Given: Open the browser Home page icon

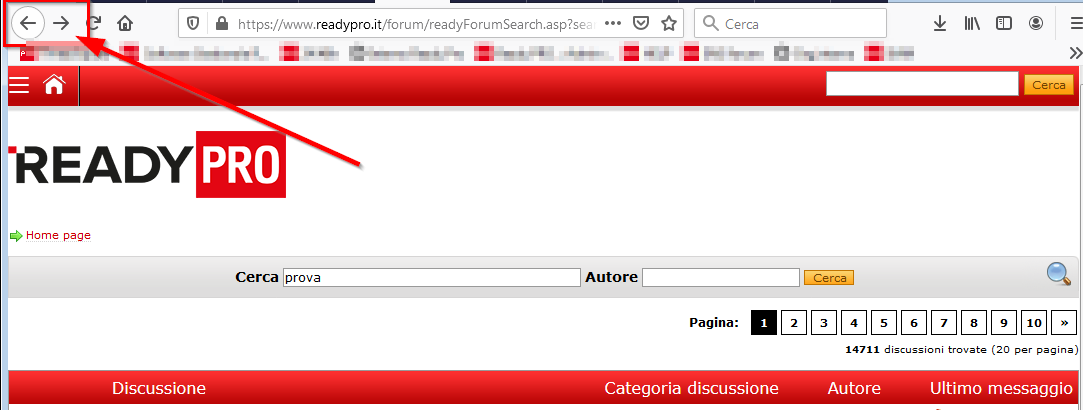Looking at the screenshot, I should tap(125, 23).
